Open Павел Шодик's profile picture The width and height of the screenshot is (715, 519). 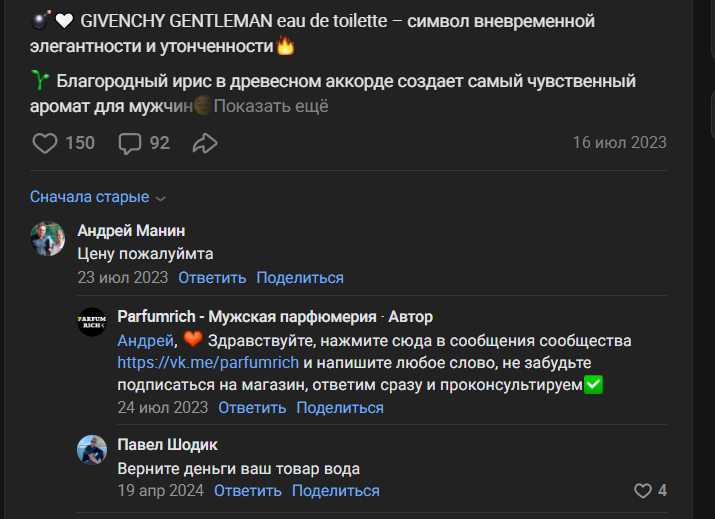click(92, 449)
